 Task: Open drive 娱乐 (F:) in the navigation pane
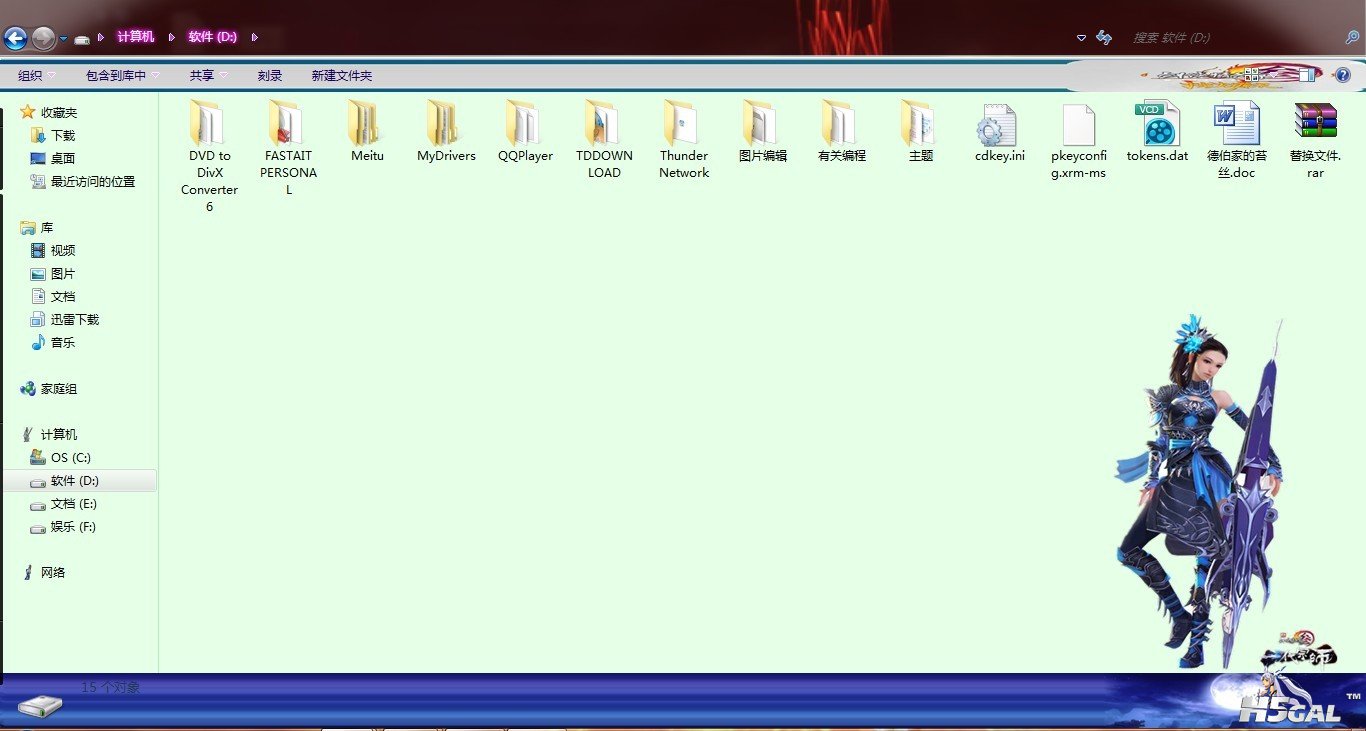coord(64,526)
